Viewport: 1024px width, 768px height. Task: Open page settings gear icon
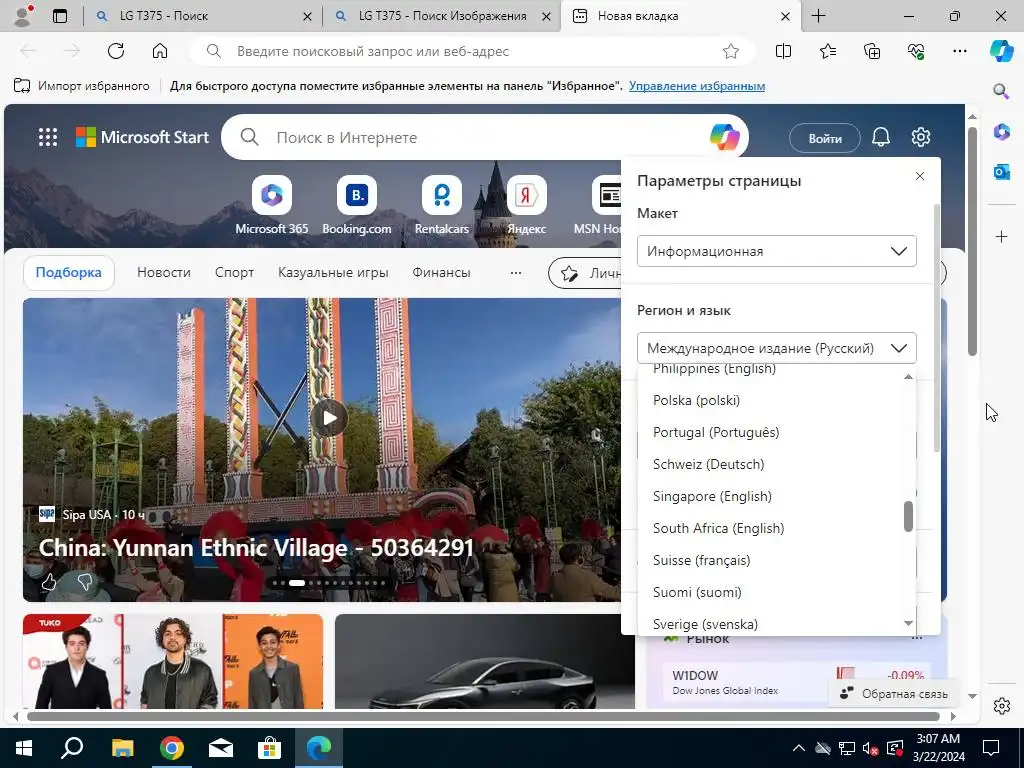point(921,137)
